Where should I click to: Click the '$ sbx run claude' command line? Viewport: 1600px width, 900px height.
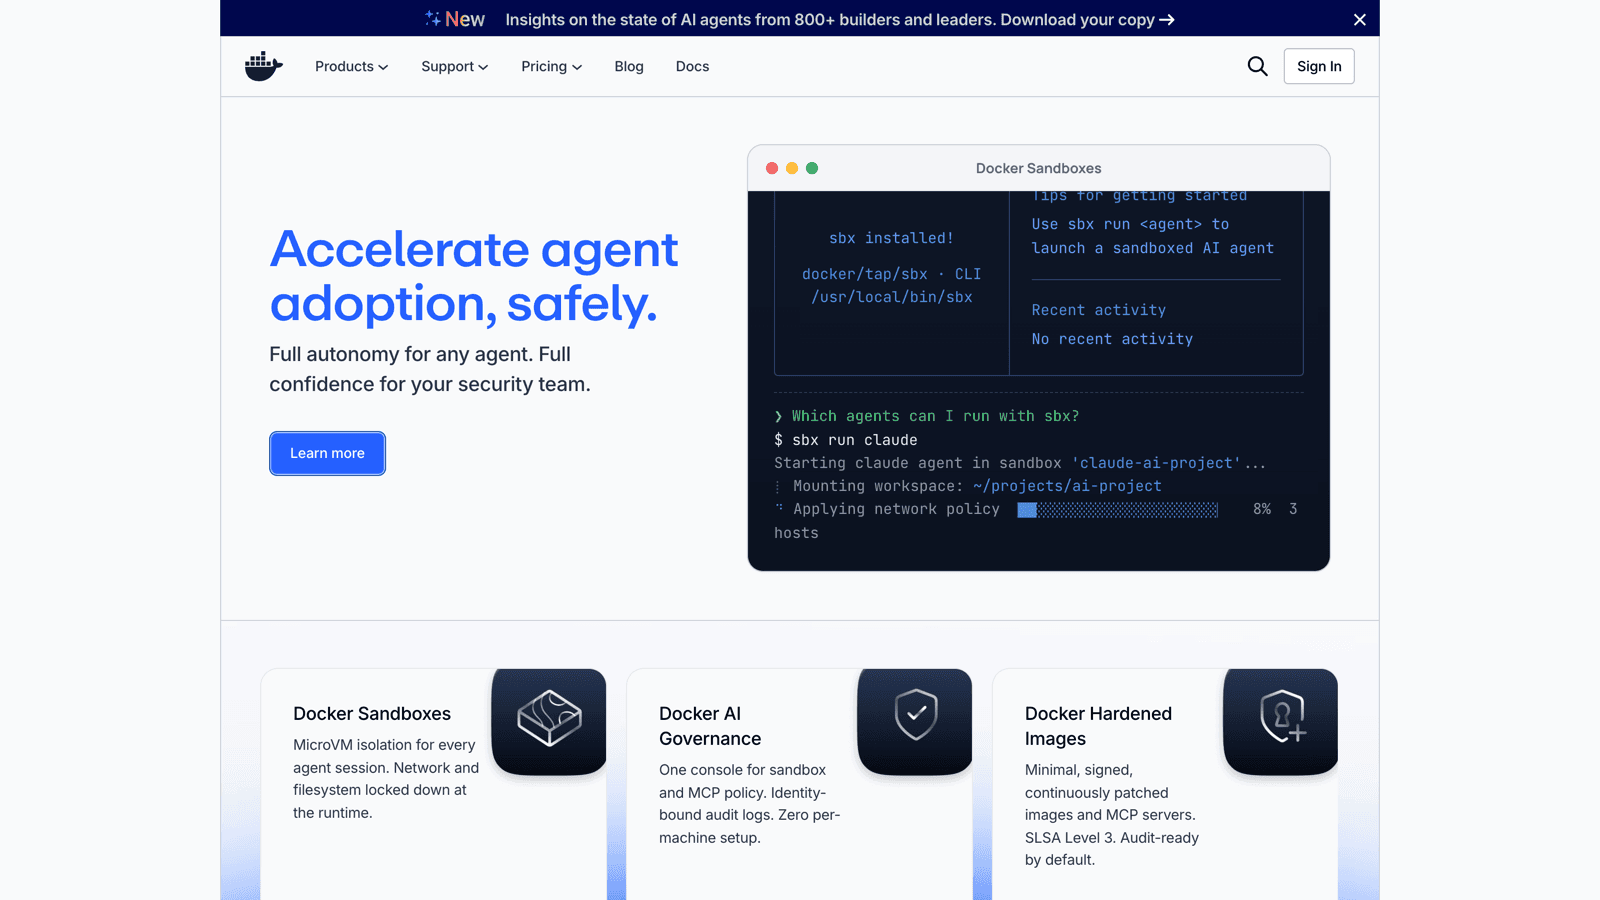coord(846,440)
